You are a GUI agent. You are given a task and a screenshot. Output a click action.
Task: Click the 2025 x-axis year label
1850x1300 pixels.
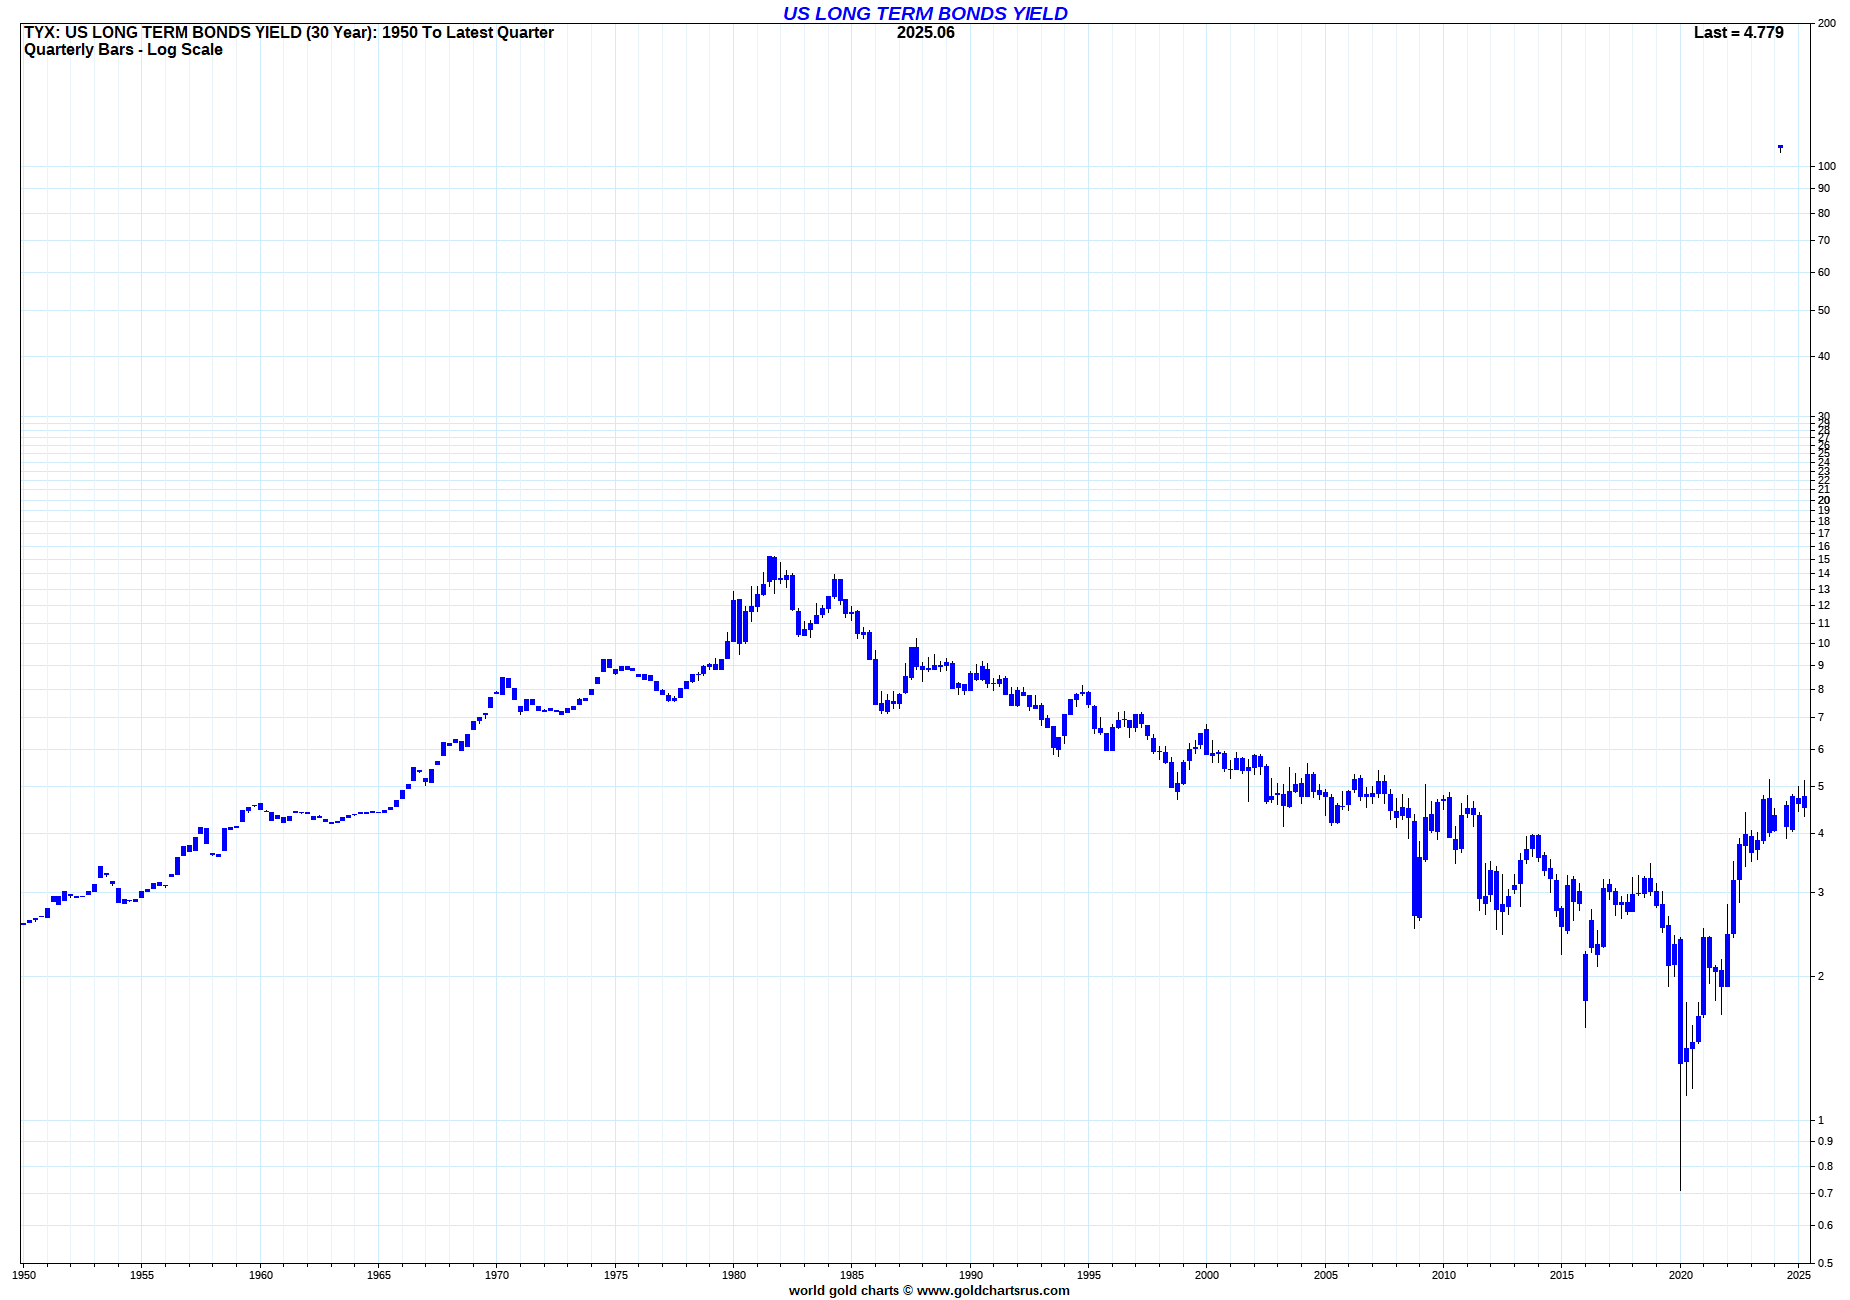pos(1799,1275)
